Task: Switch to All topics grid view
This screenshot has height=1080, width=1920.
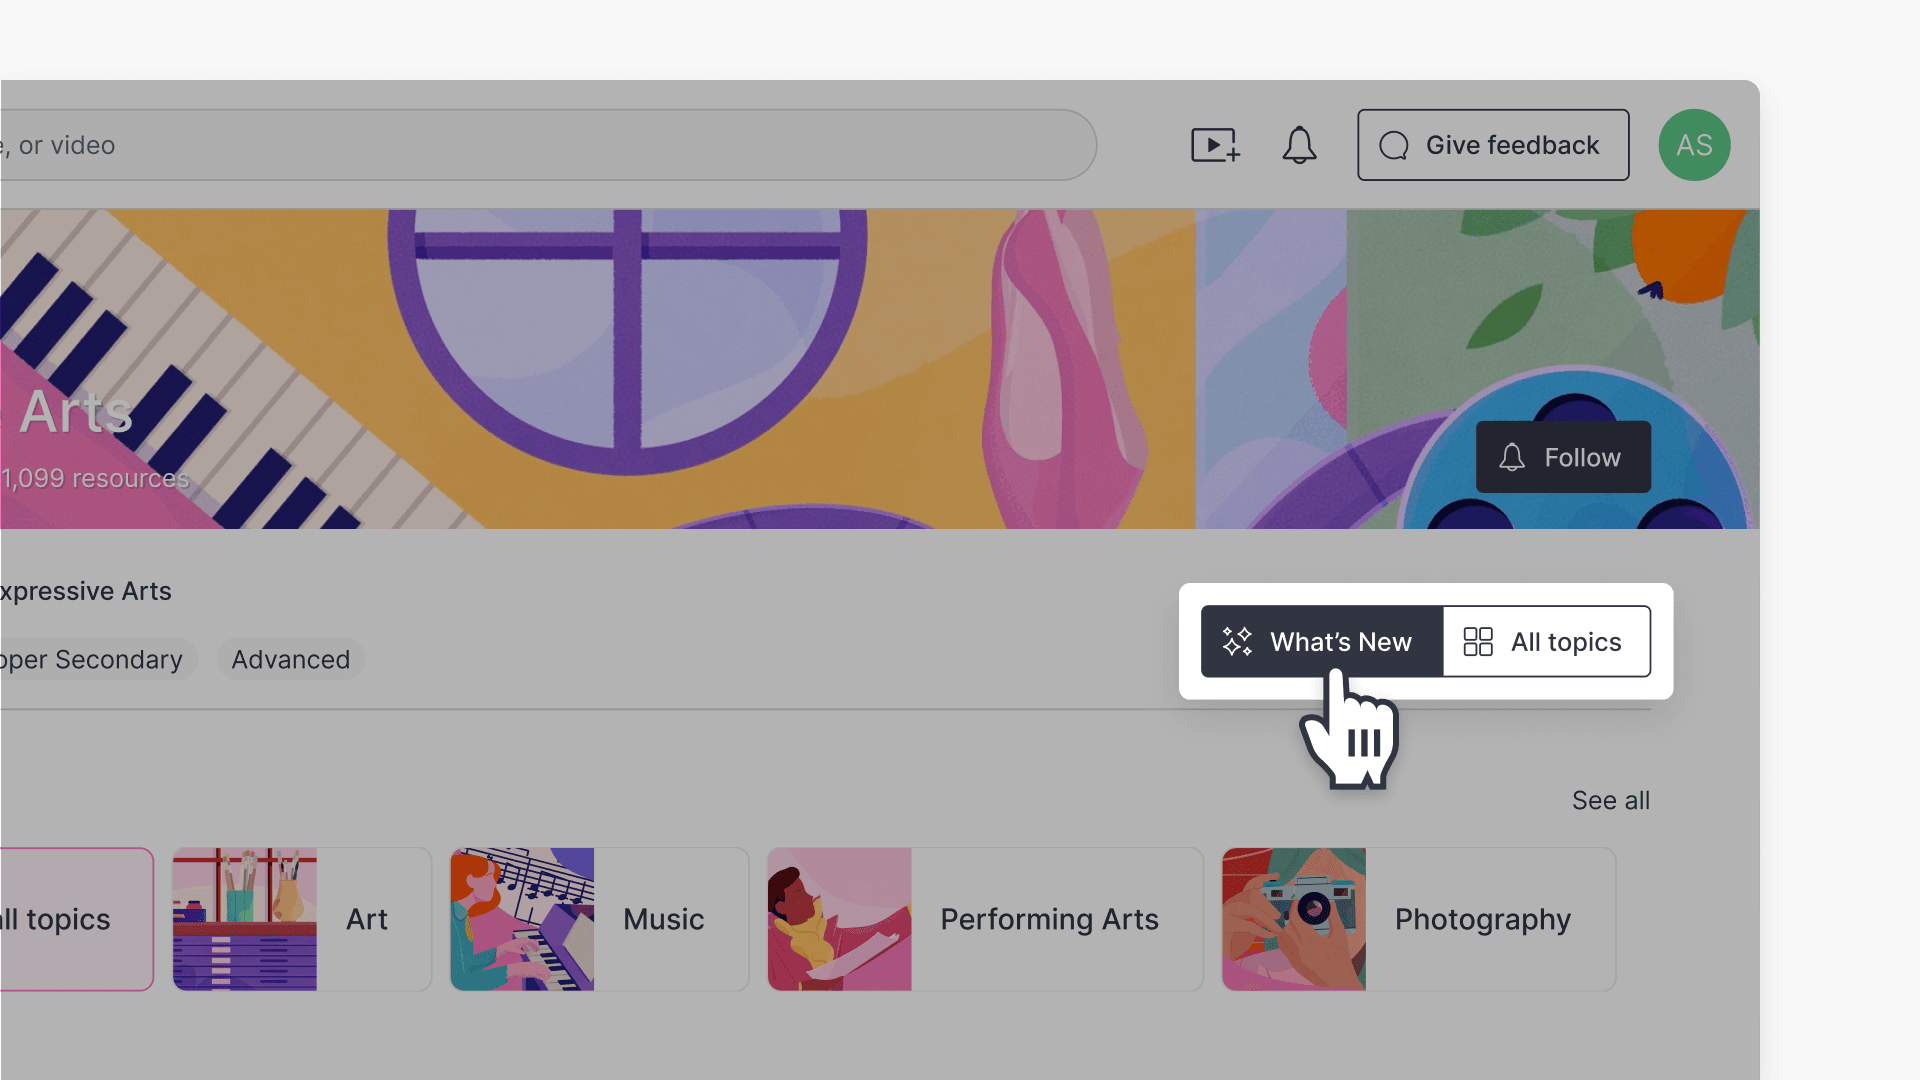Action: [x=1547, y=641]
